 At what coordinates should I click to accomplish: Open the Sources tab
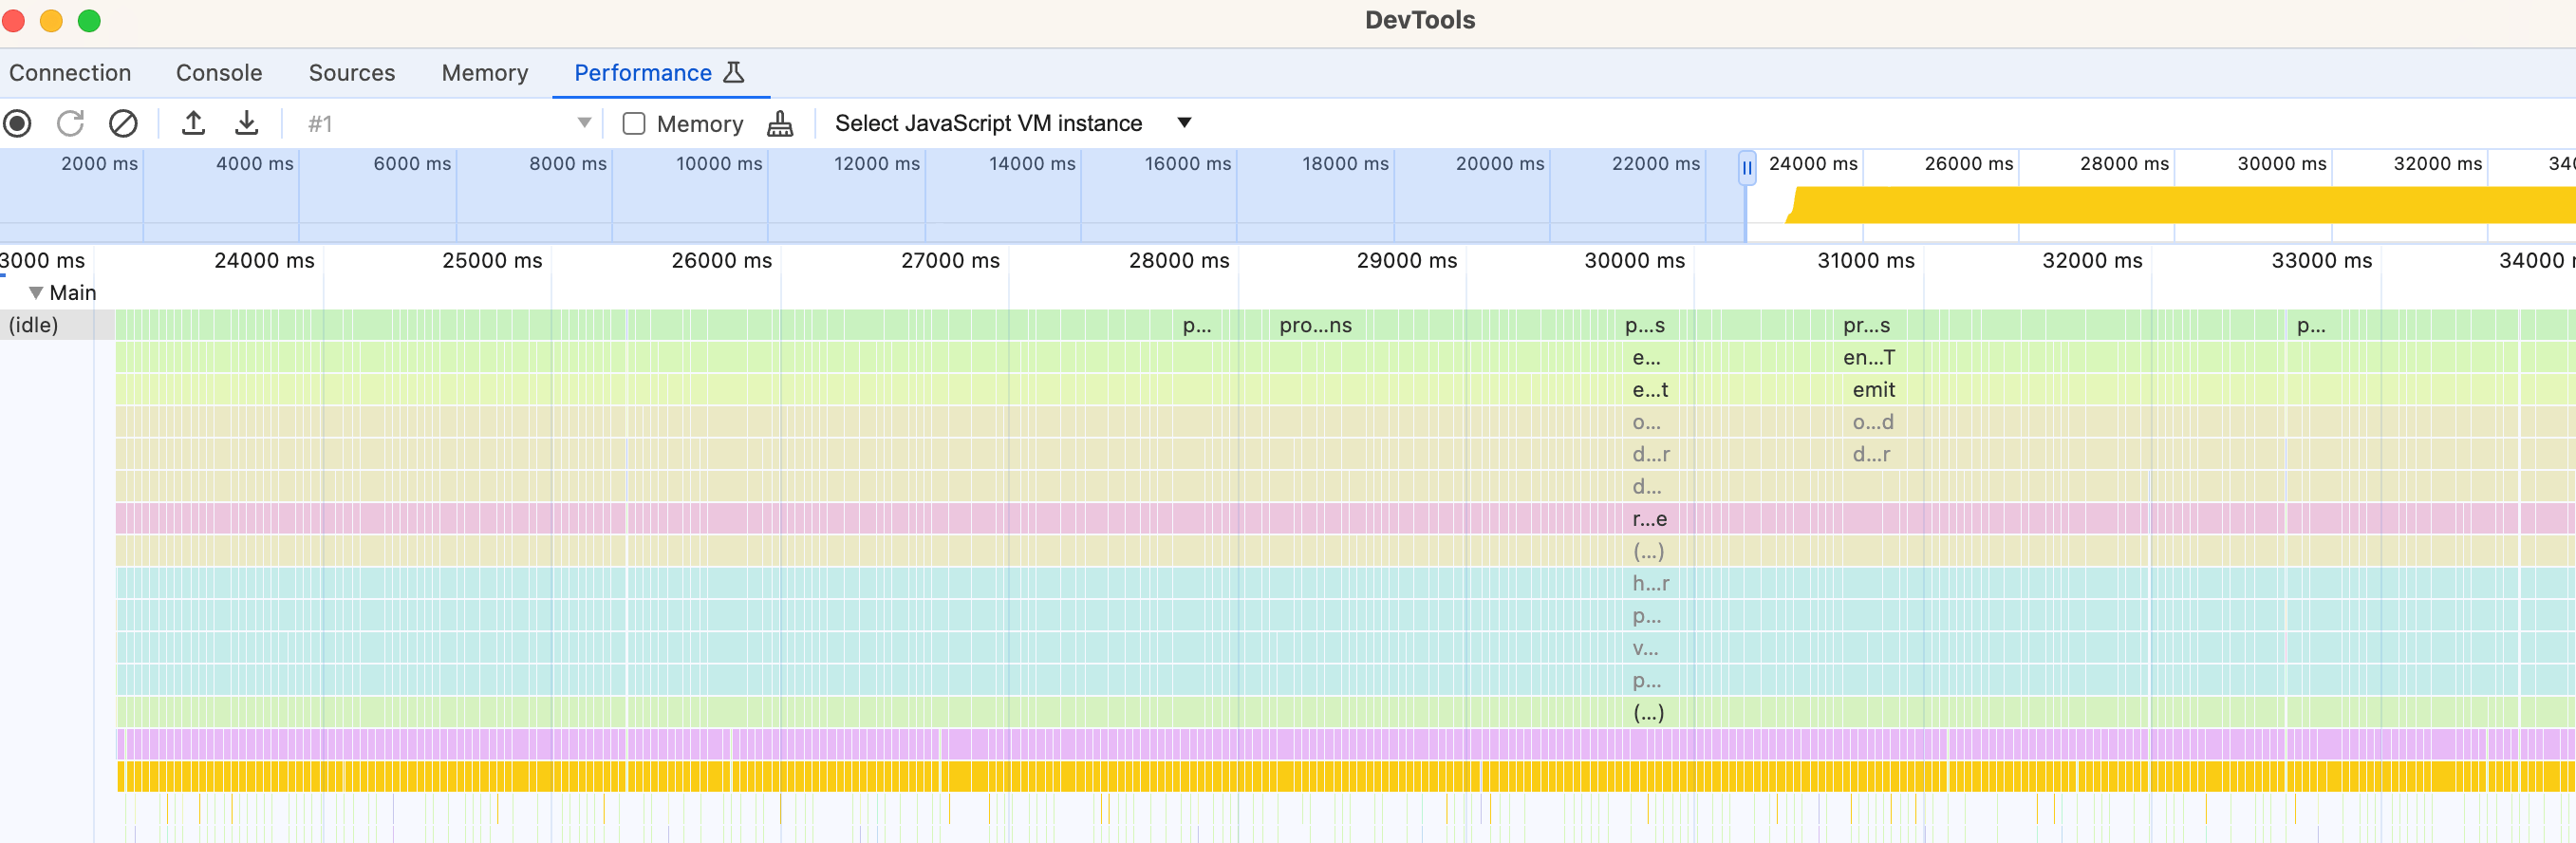[352, 73]
